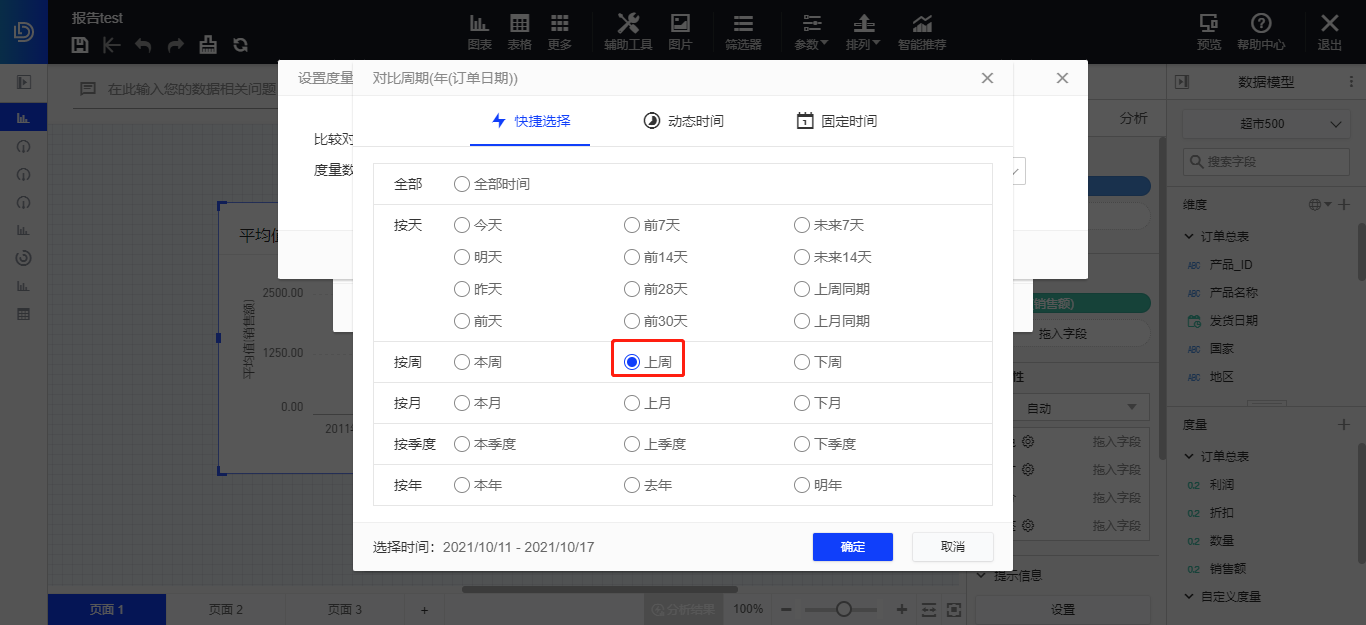Click the 智能推荐 smart recommendation icon
Image resolution: width=1366 pixels, height=625 pixels.
(x=922, y=31)
